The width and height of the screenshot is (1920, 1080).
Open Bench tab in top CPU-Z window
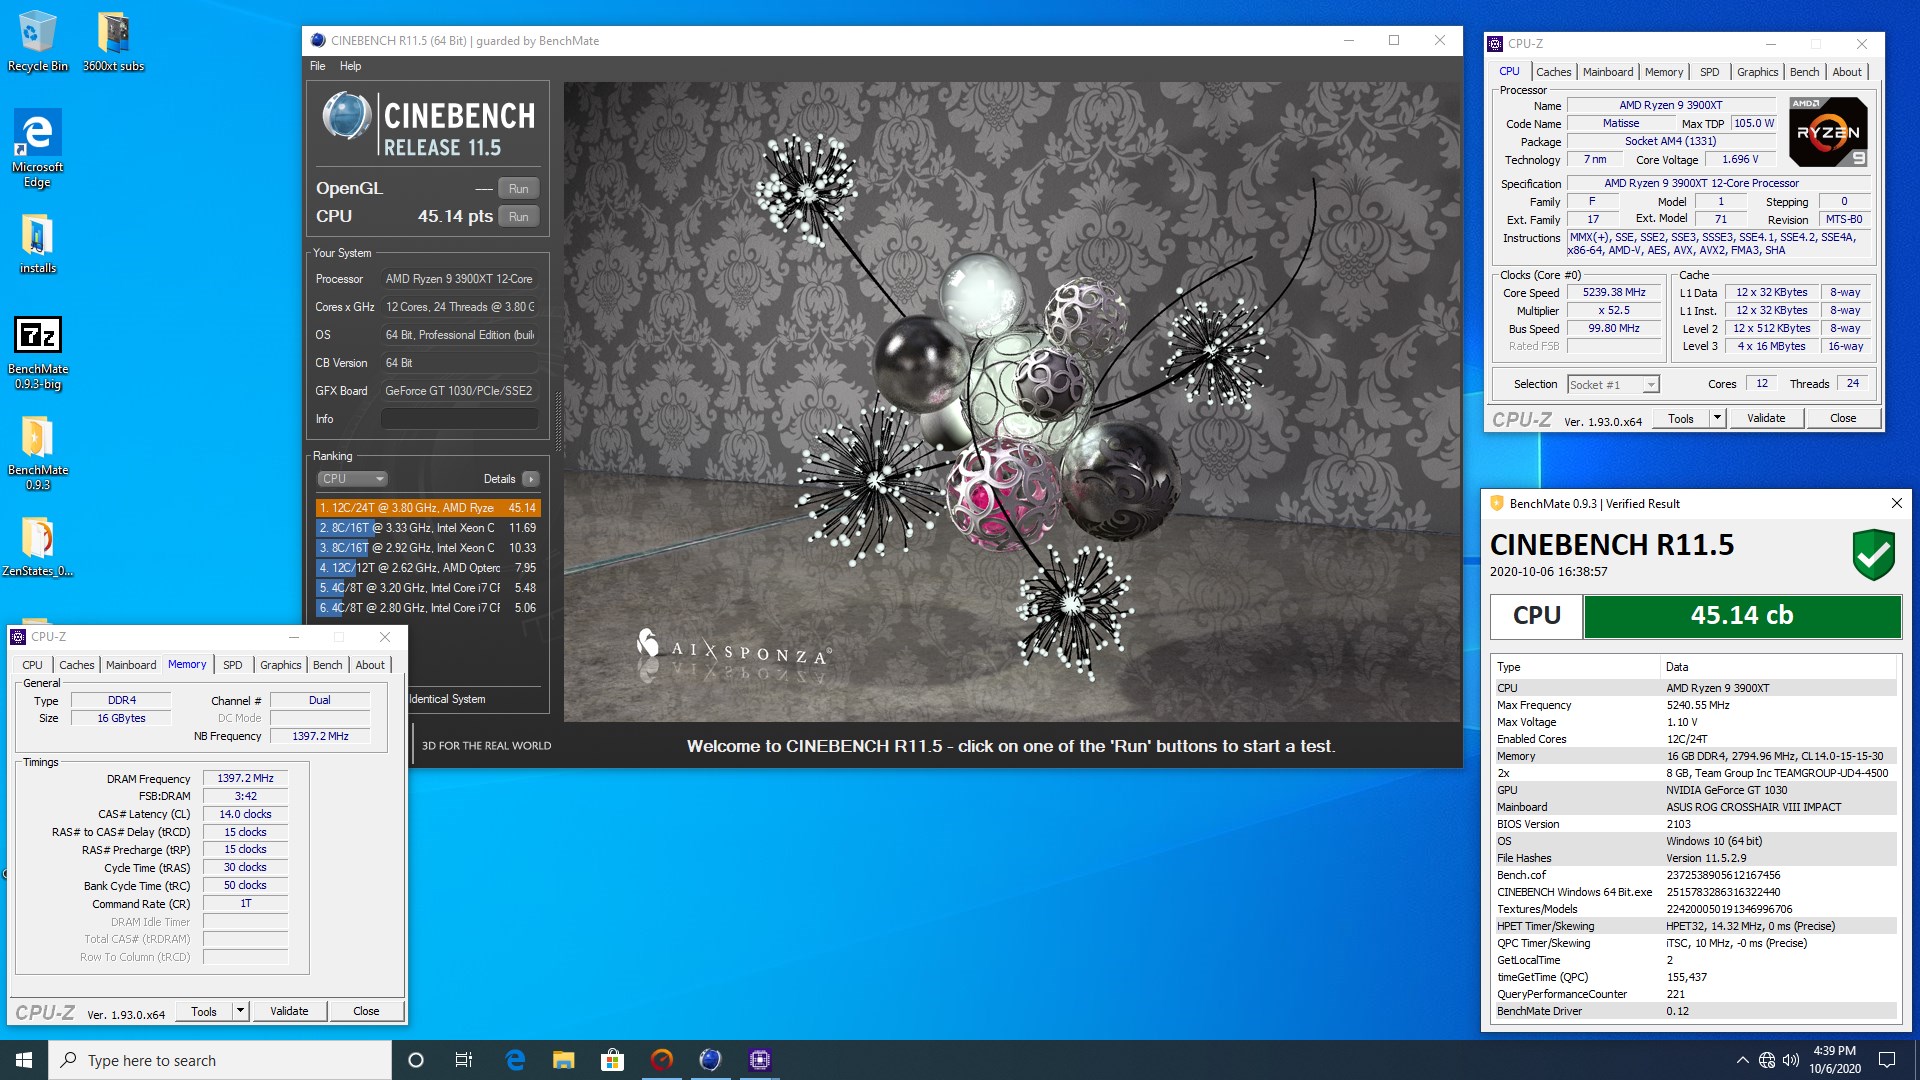click(1804, 72)
